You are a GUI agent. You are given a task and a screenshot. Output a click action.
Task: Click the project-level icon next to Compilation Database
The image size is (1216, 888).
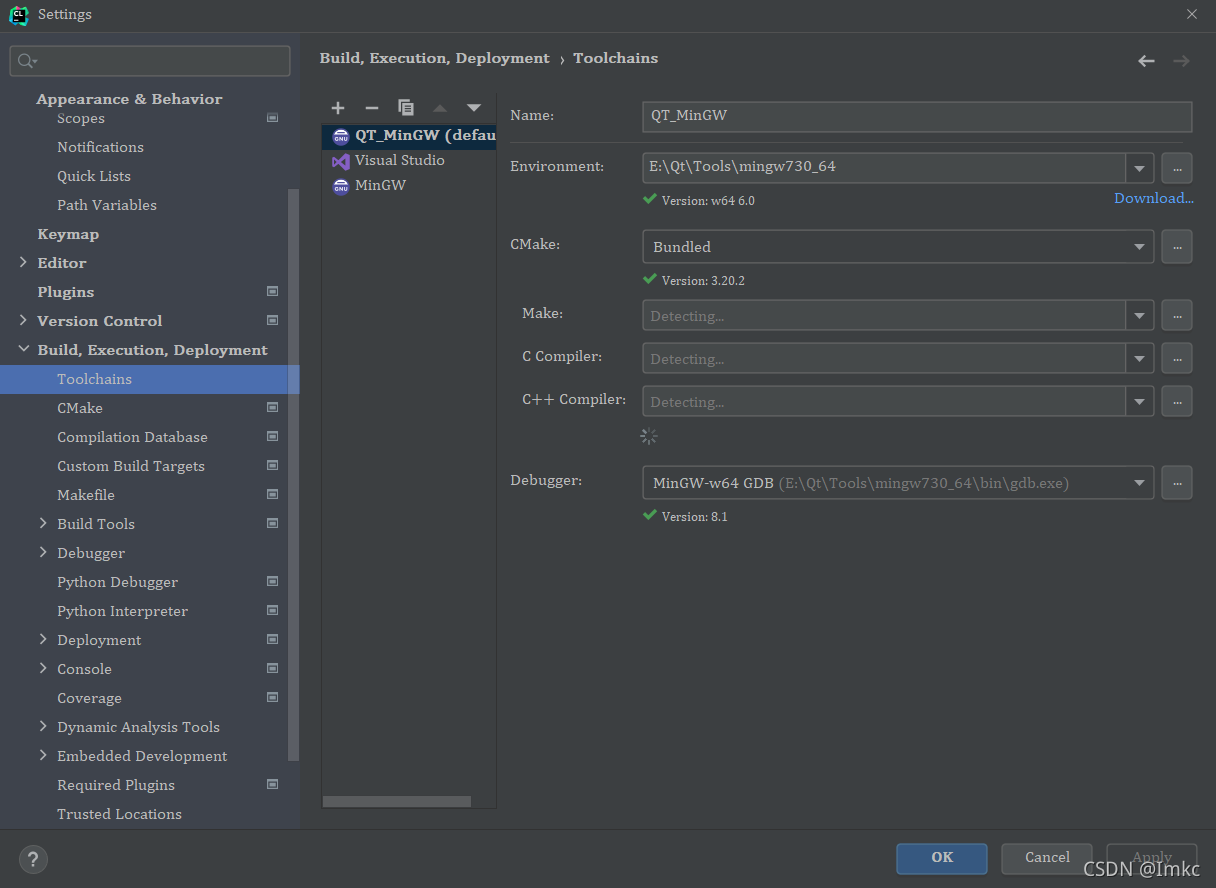[272, 437]
